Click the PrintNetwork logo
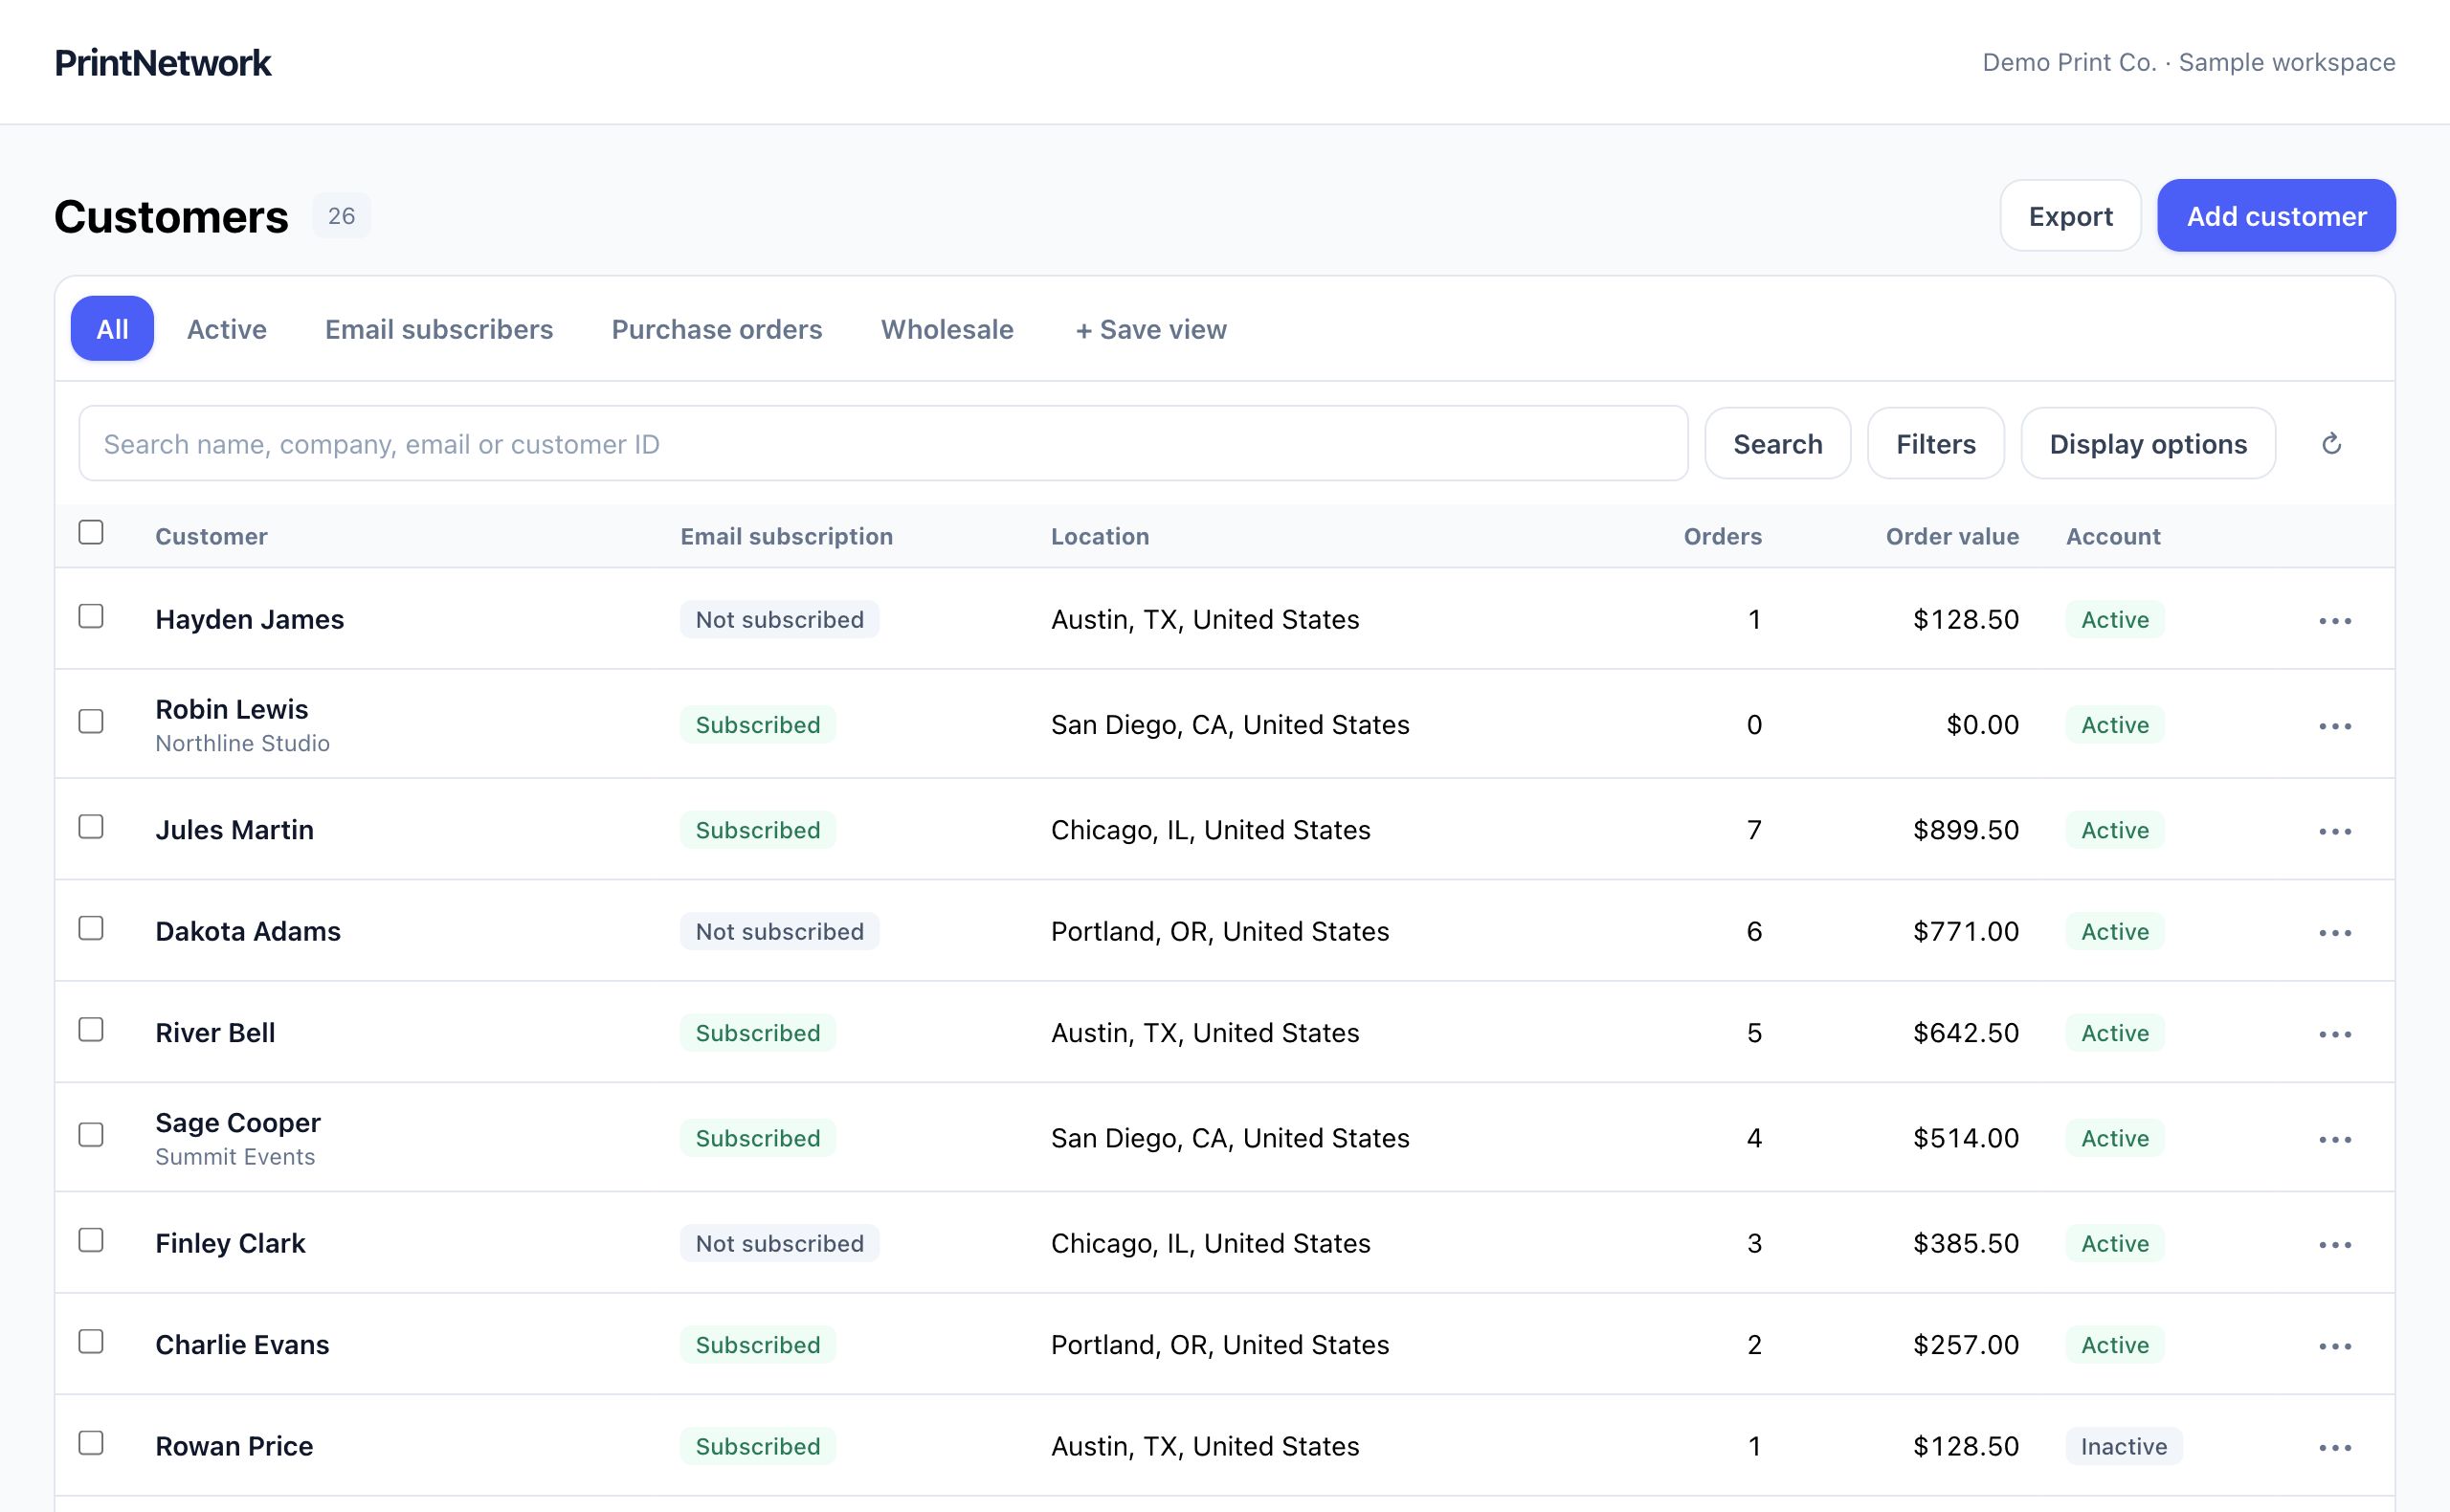Viewport: 2450px width, 1512px height. point(162,62)
